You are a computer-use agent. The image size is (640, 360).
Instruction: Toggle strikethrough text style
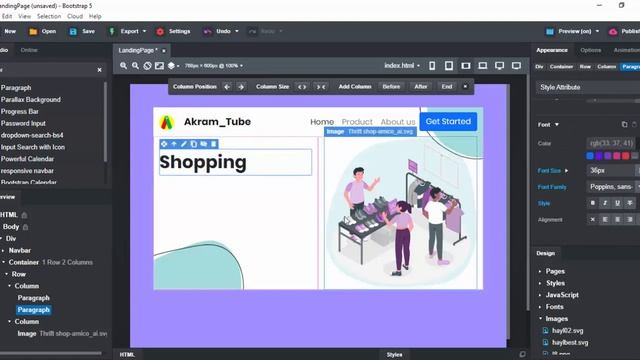click(x=629, y=203)
